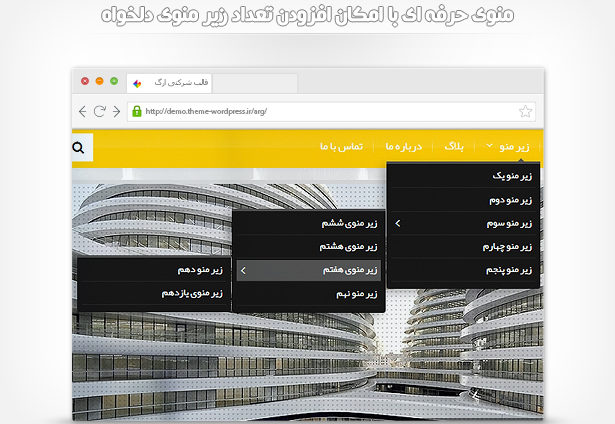Bookmark page with the star icon
This screenshot has width=615, height=424.
[x=526, y=111]
